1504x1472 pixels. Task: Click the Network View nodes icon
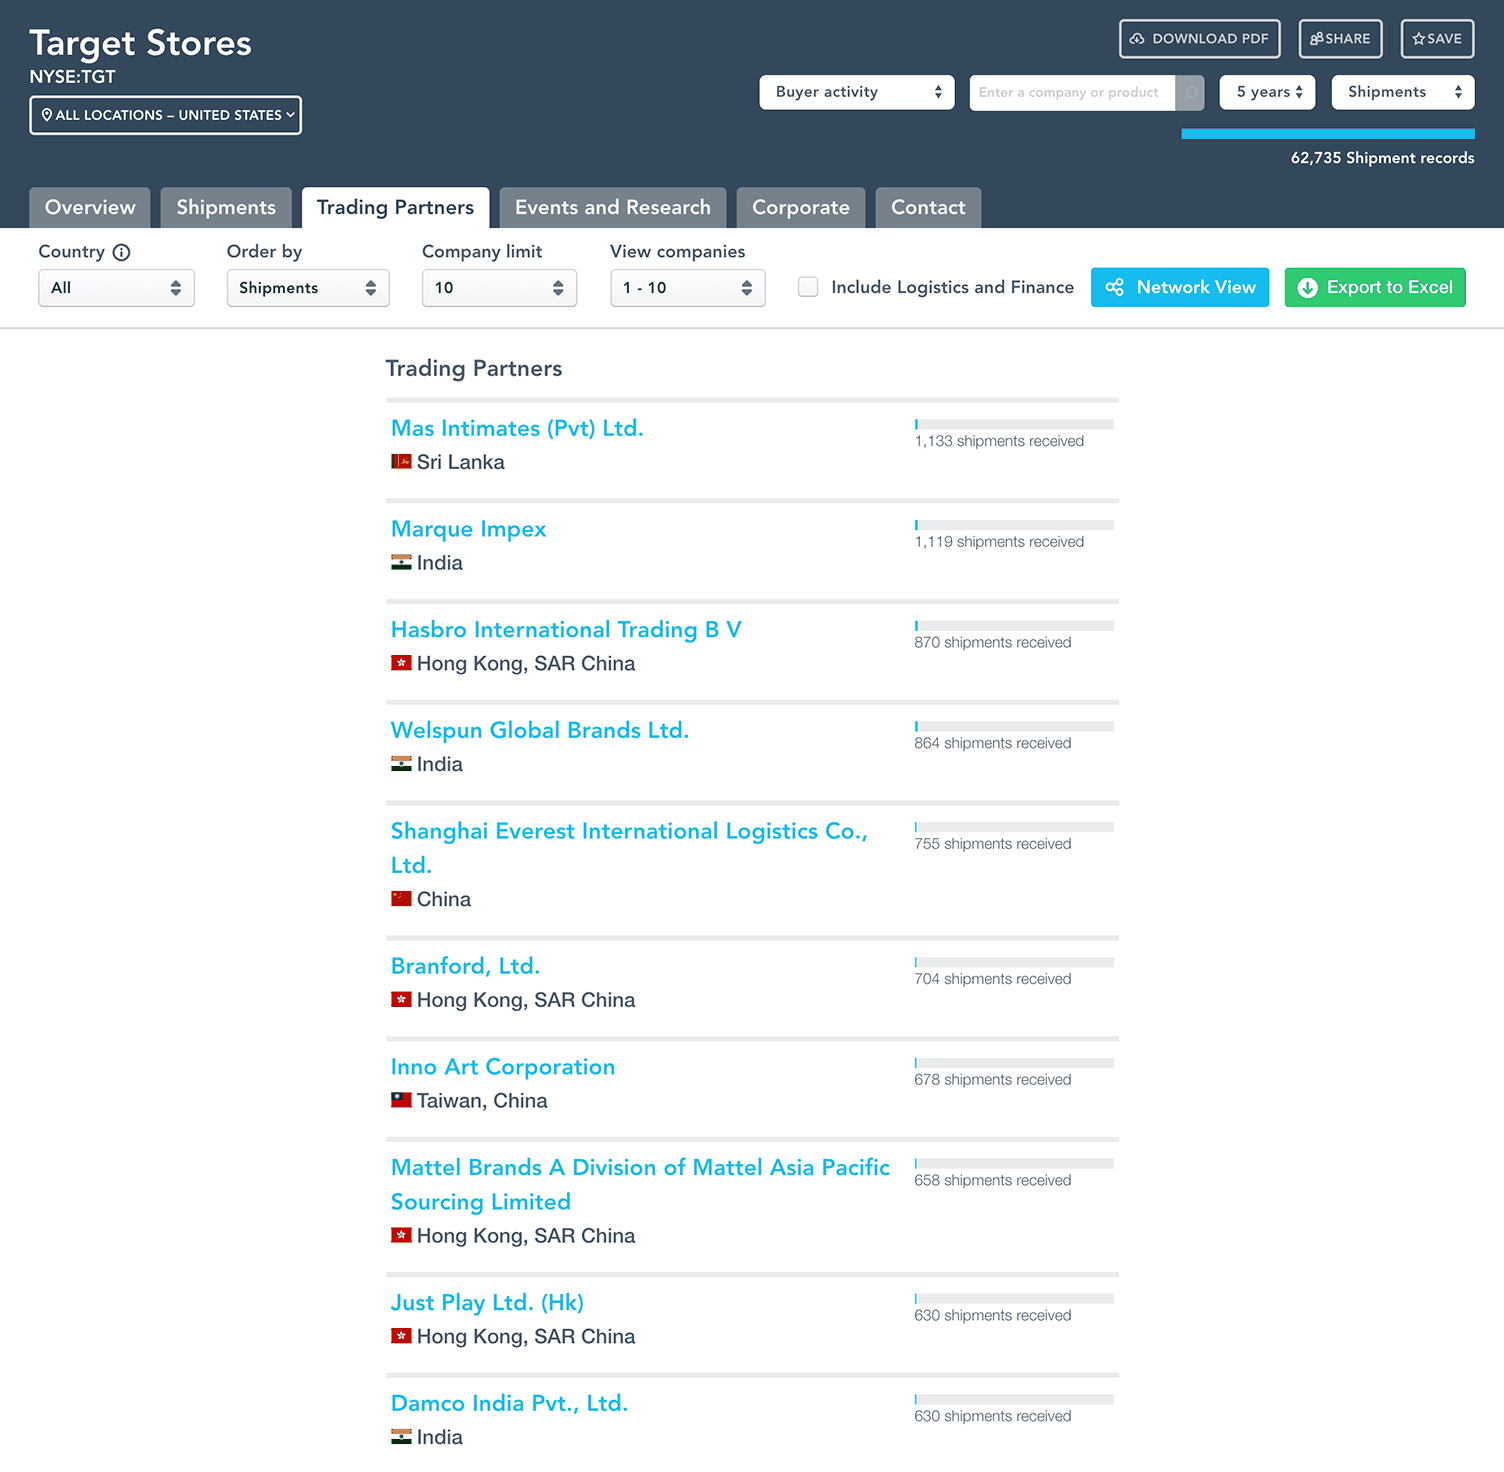point(1114,288)
